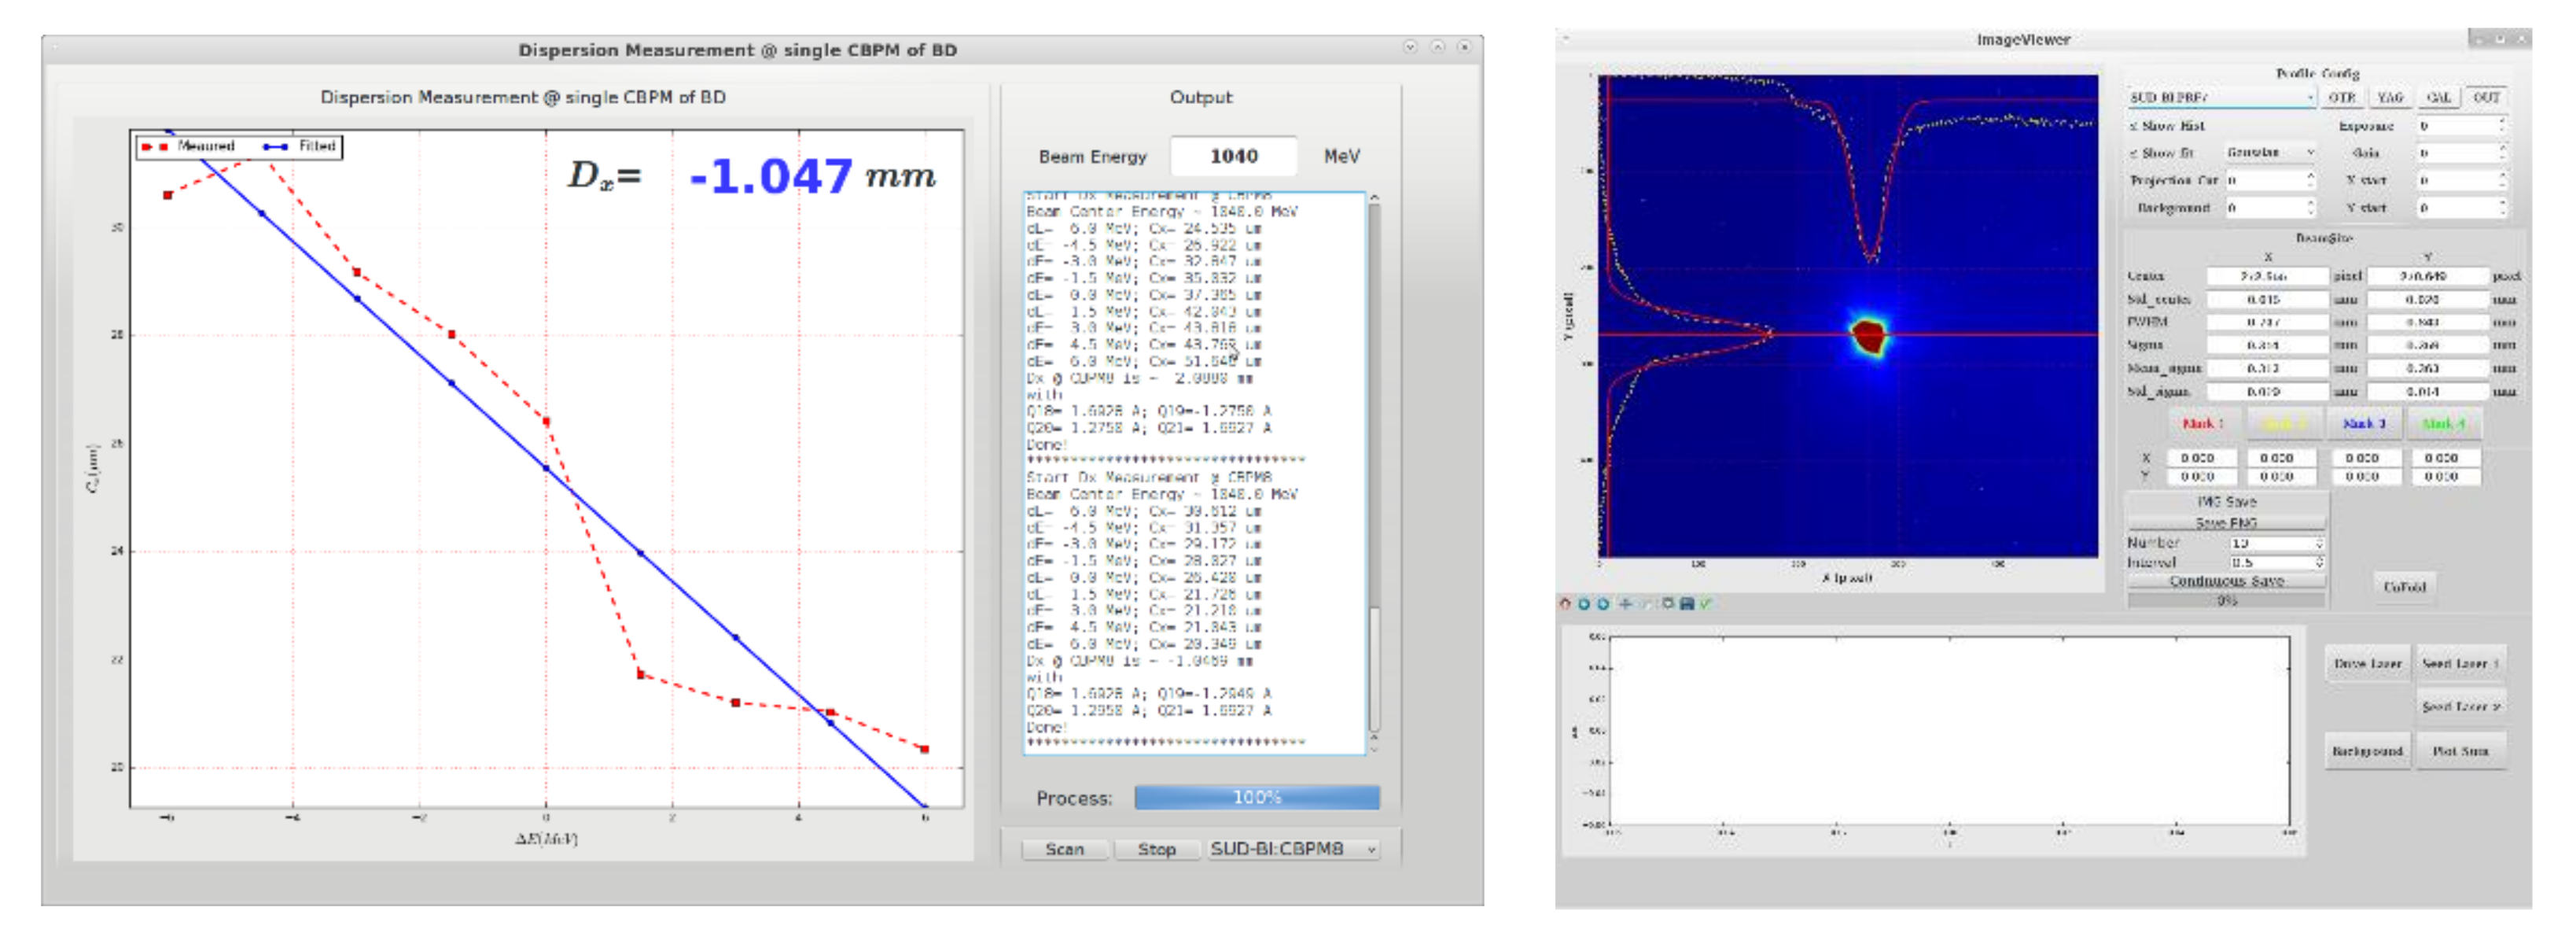Adjust the Exposure spinbox arrows
This screenshot has height=944, width=2576.
[2502, 126]
